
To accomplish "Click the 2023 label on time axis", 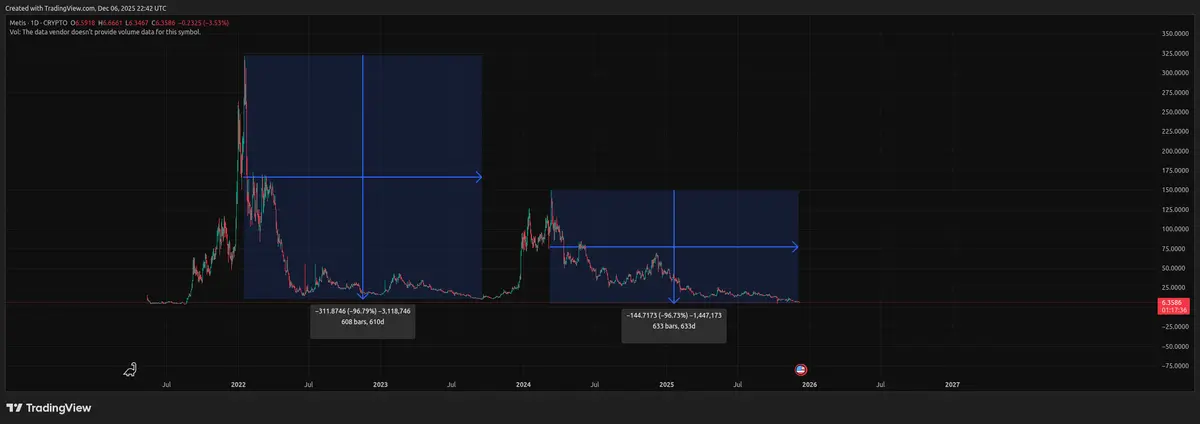I will coord(381,384).
